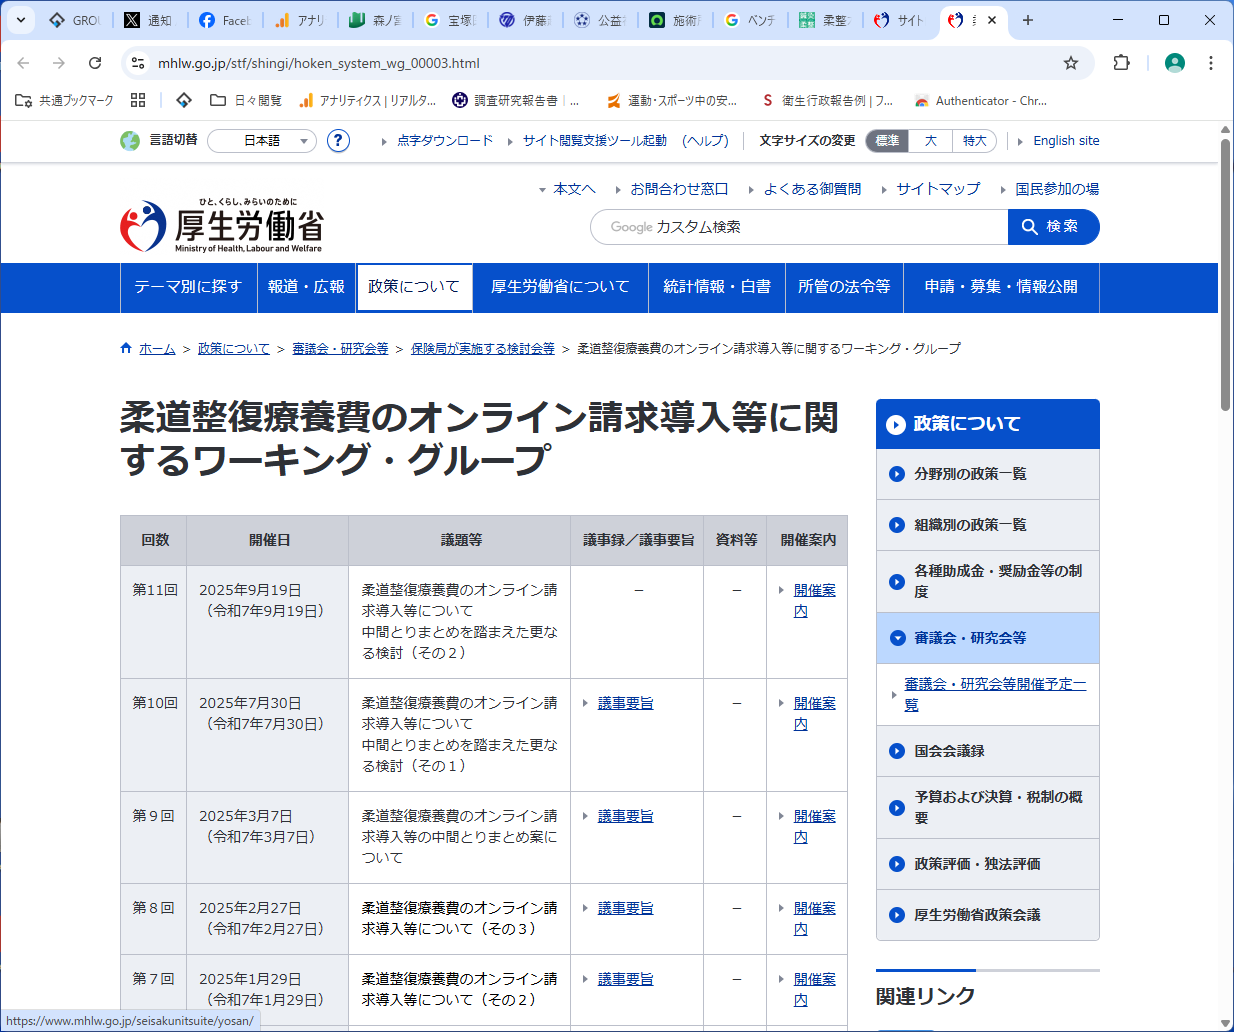The width and height of the screenshot is (1234, 1032).
Task: Click the Google カスタム検索 input field
Action: click(x=800, y=227)
